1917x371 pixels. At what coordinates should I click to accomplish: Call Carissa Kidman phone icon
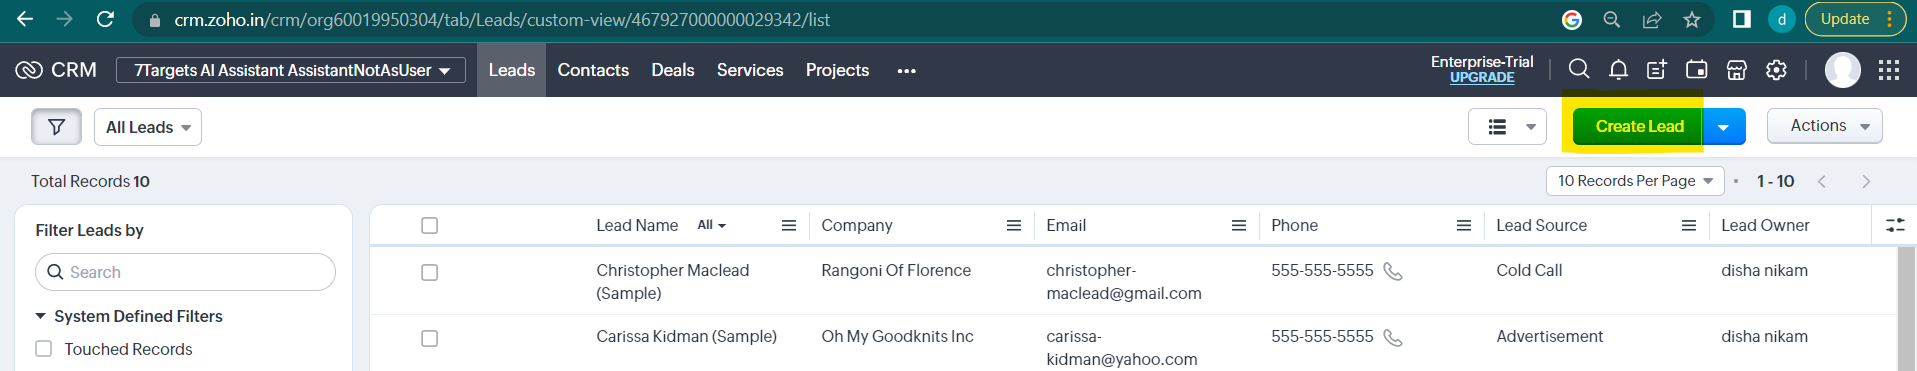tap(1393, 337)
